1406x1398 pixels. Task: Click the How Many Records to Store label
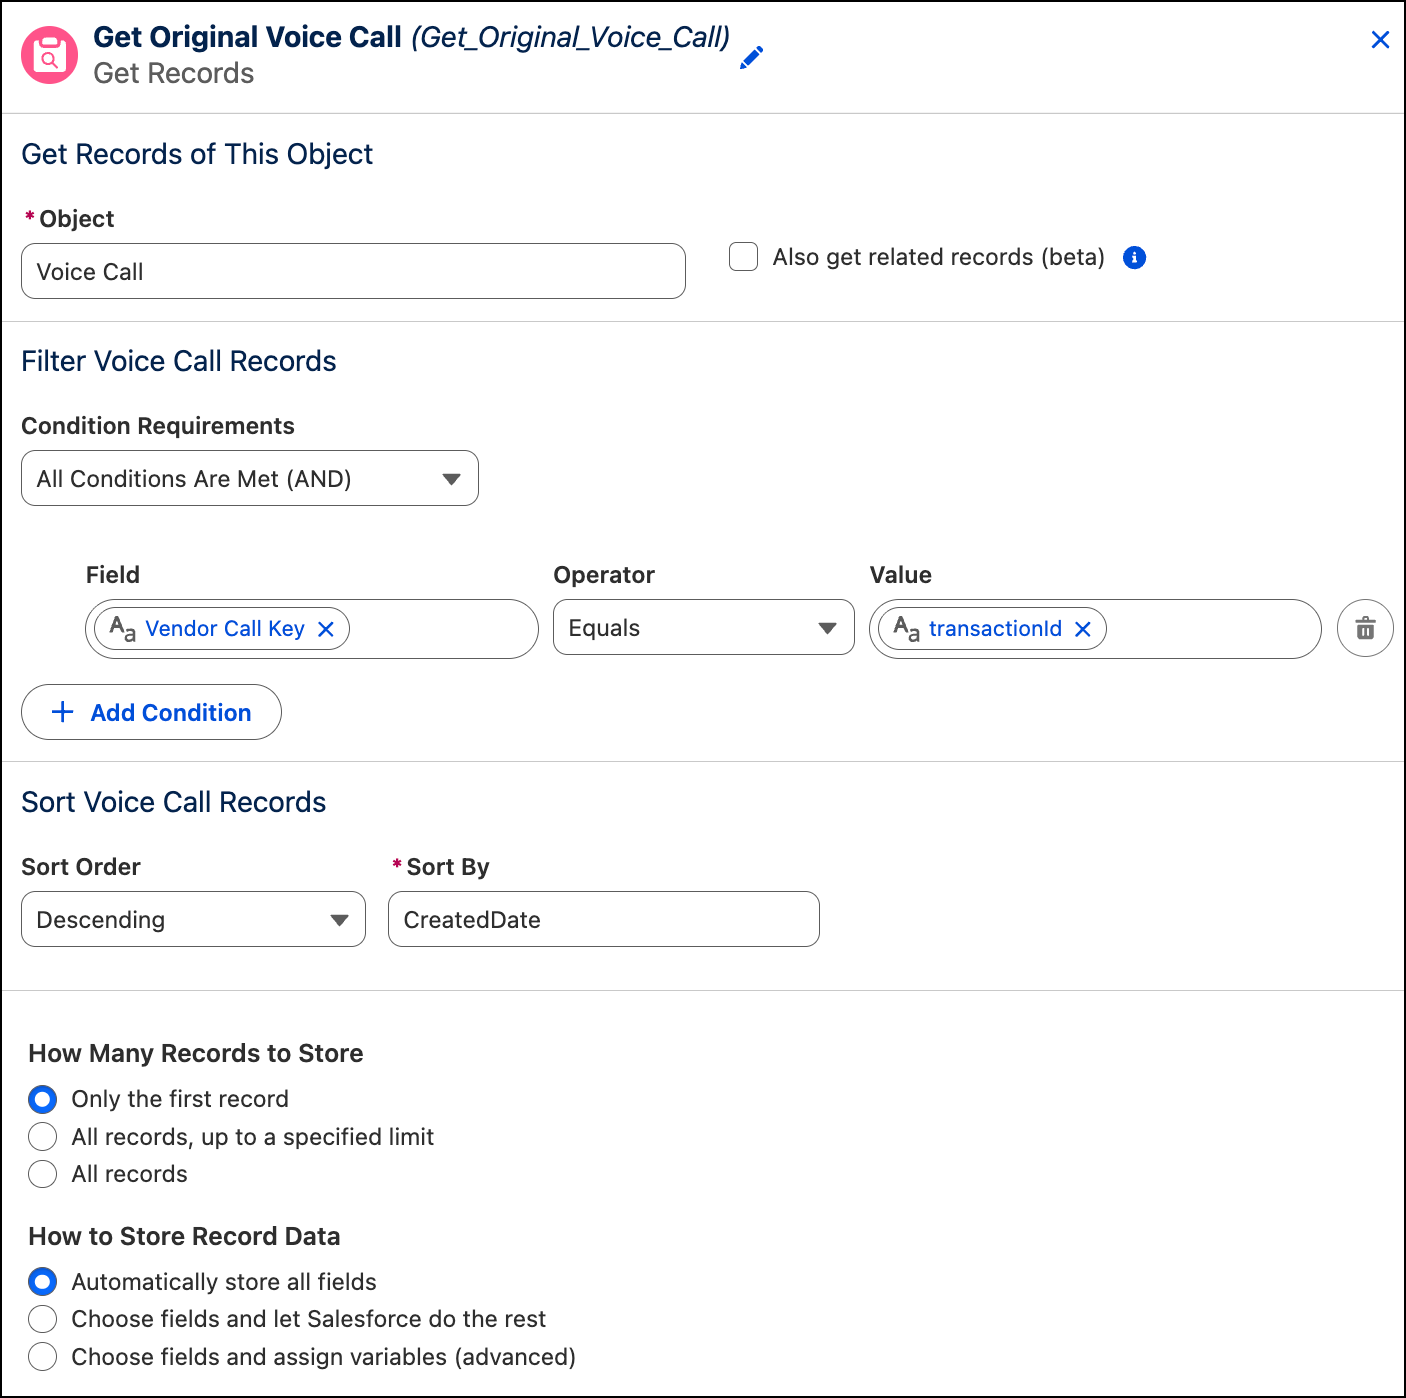tap(196, 1053)
